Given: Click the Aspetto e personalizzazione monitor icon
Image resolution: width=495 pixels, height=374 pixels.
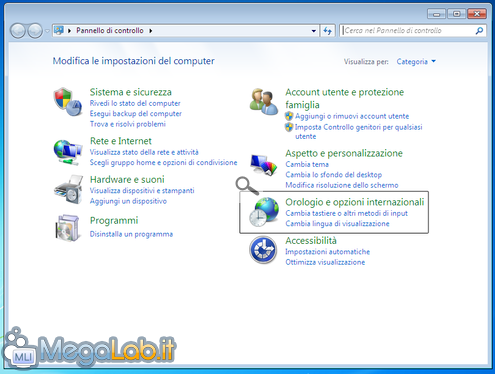Looking at the screenshot, I should pos(264,165).
